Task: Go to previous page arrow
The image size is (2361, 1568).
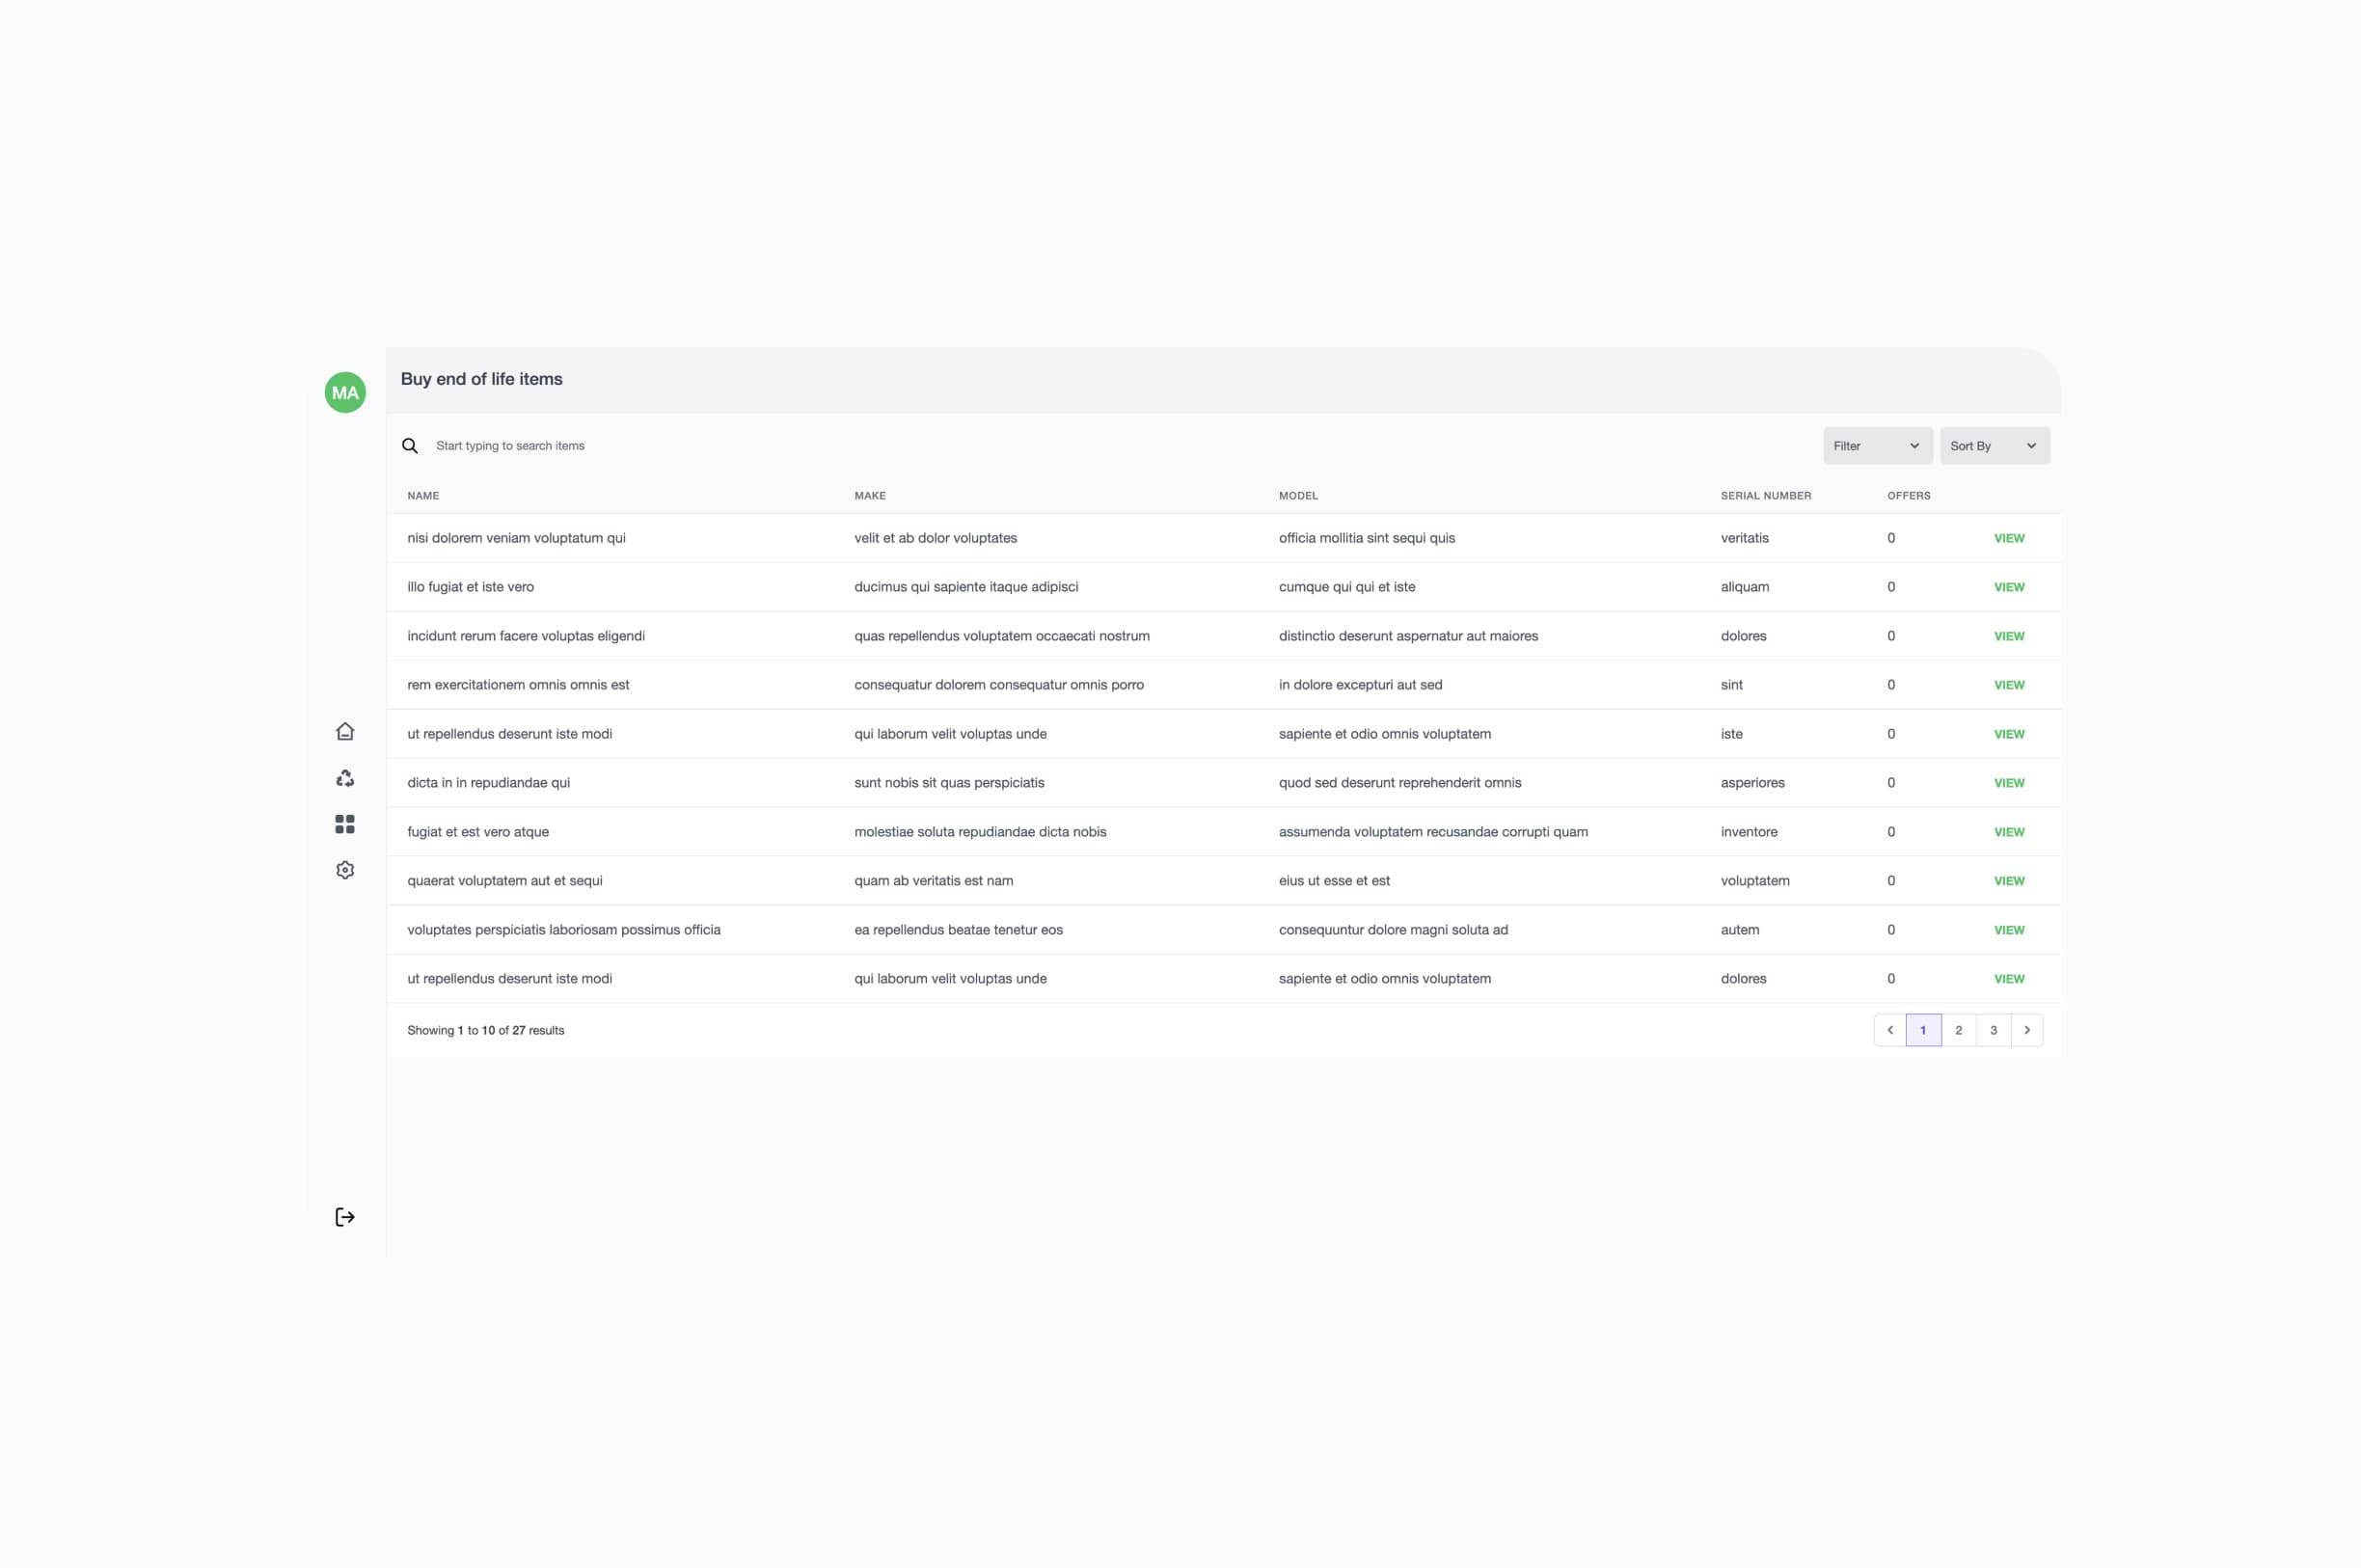Action: pos(1890,1030)
